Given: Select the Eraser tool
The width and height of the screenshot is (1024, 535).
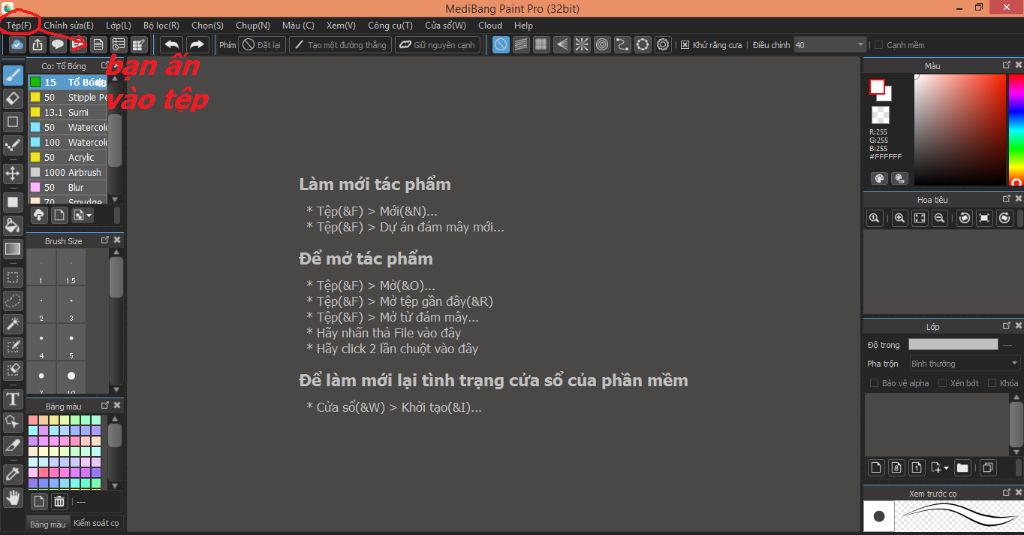Looking at the screenshot, I should (12, 99).
